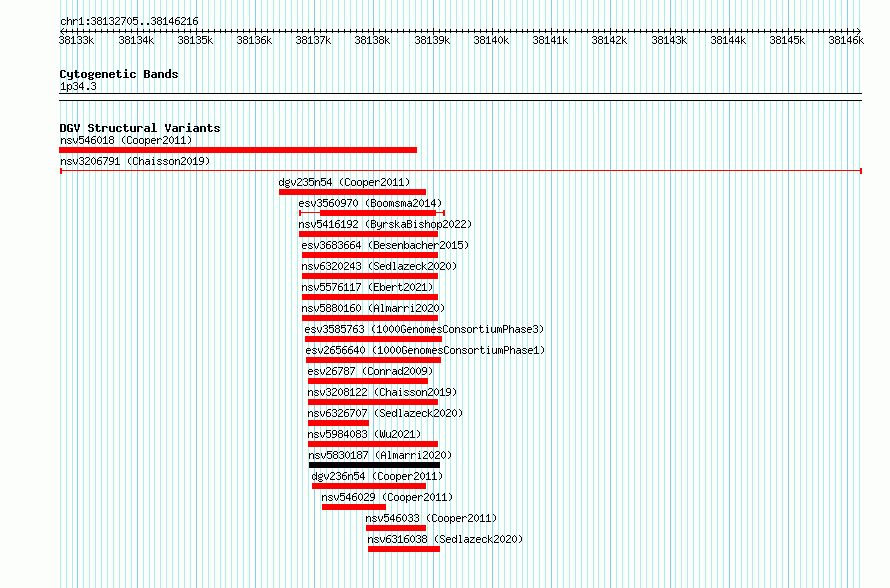
Task: Select the nsv546033 red bar
Action: [x=396, y=528]
